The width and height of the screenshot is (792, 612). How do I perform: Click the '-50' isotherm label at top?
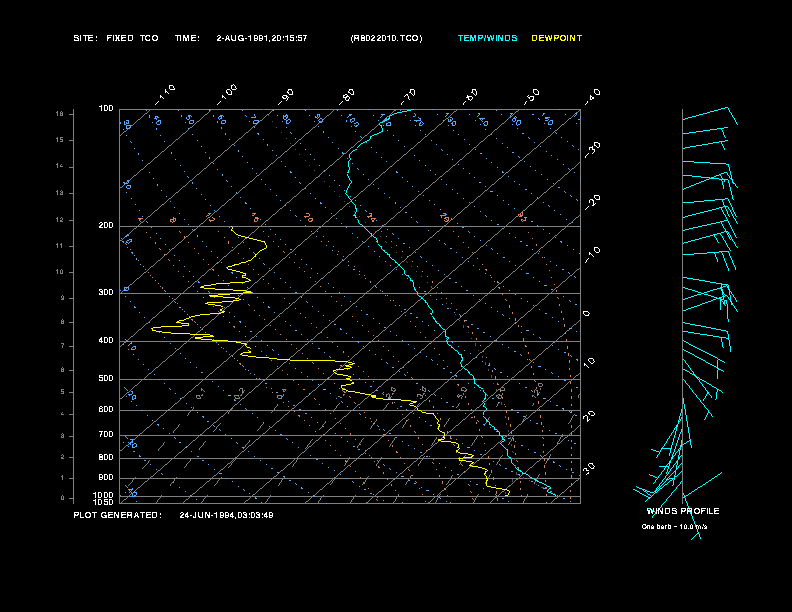(x=532, y=97)
